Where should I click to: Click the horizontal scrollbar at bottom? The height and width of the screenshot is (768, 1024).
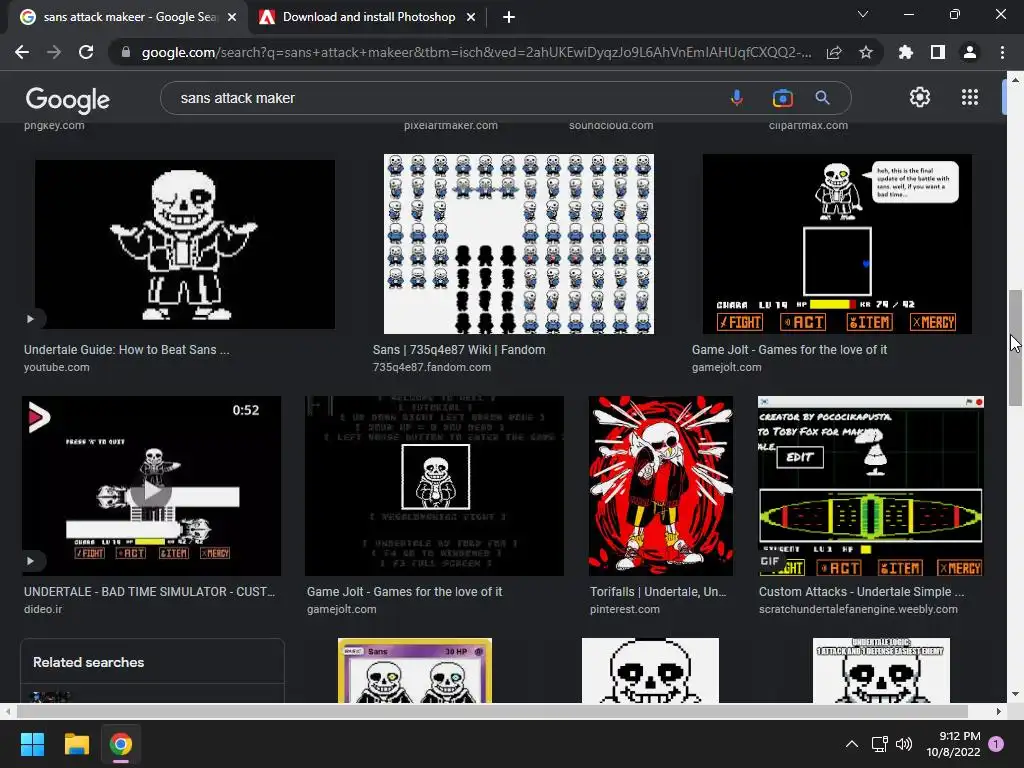492,711
